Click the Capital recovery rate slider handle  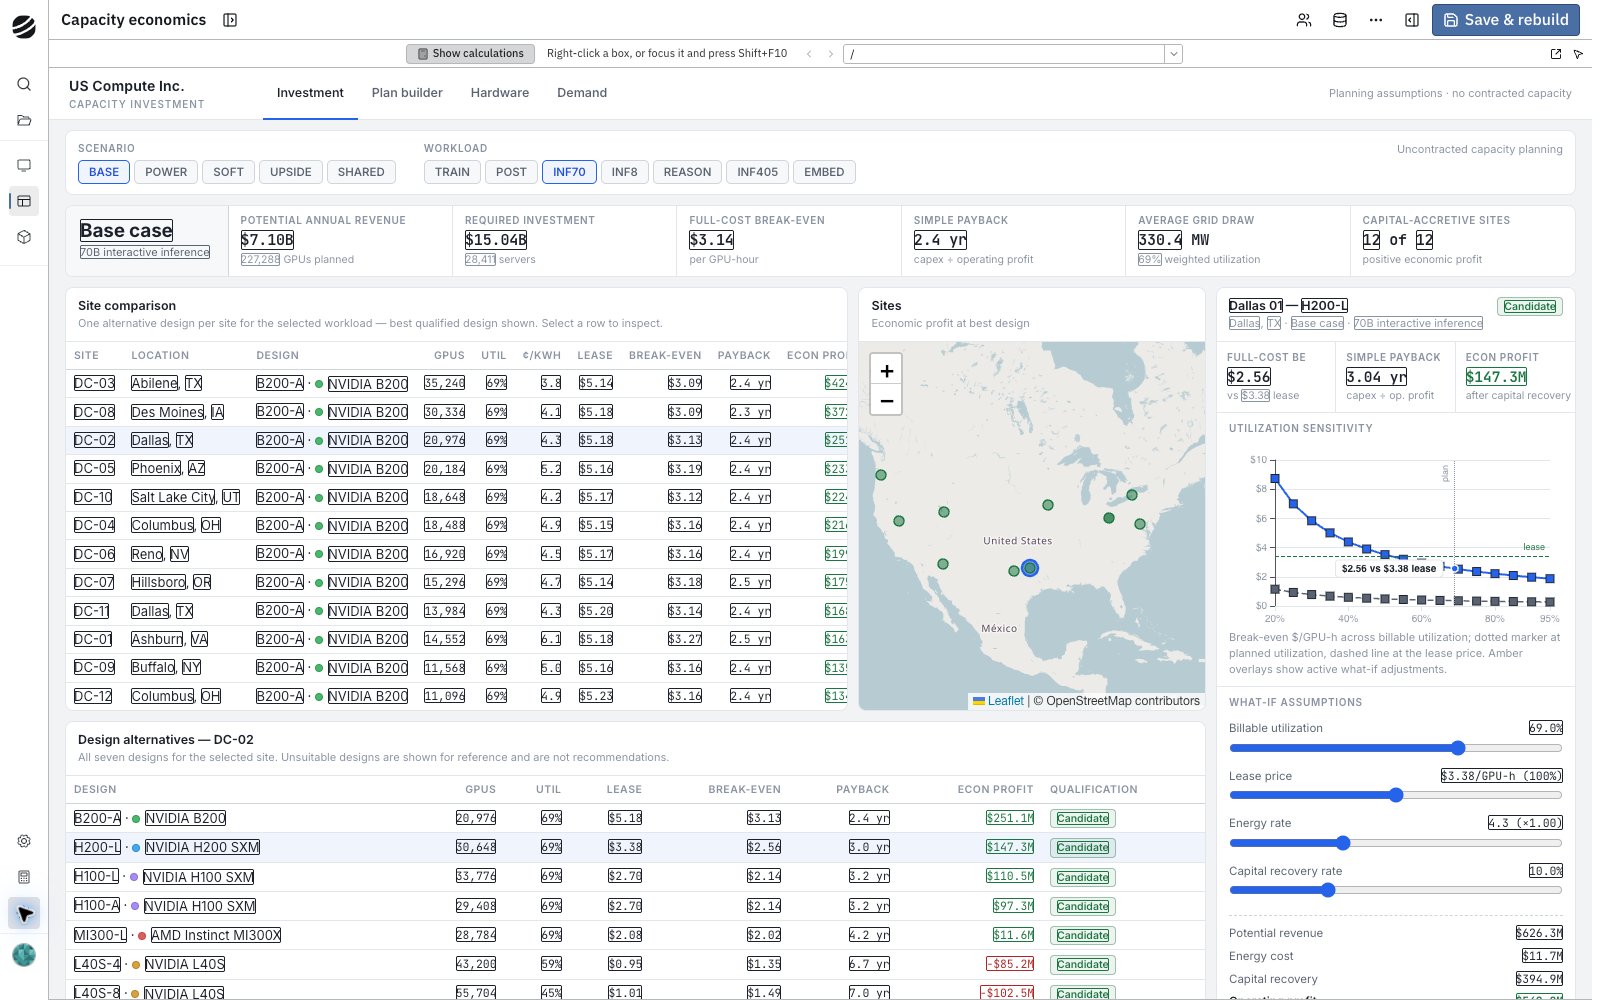click(x=1328, y=890)
